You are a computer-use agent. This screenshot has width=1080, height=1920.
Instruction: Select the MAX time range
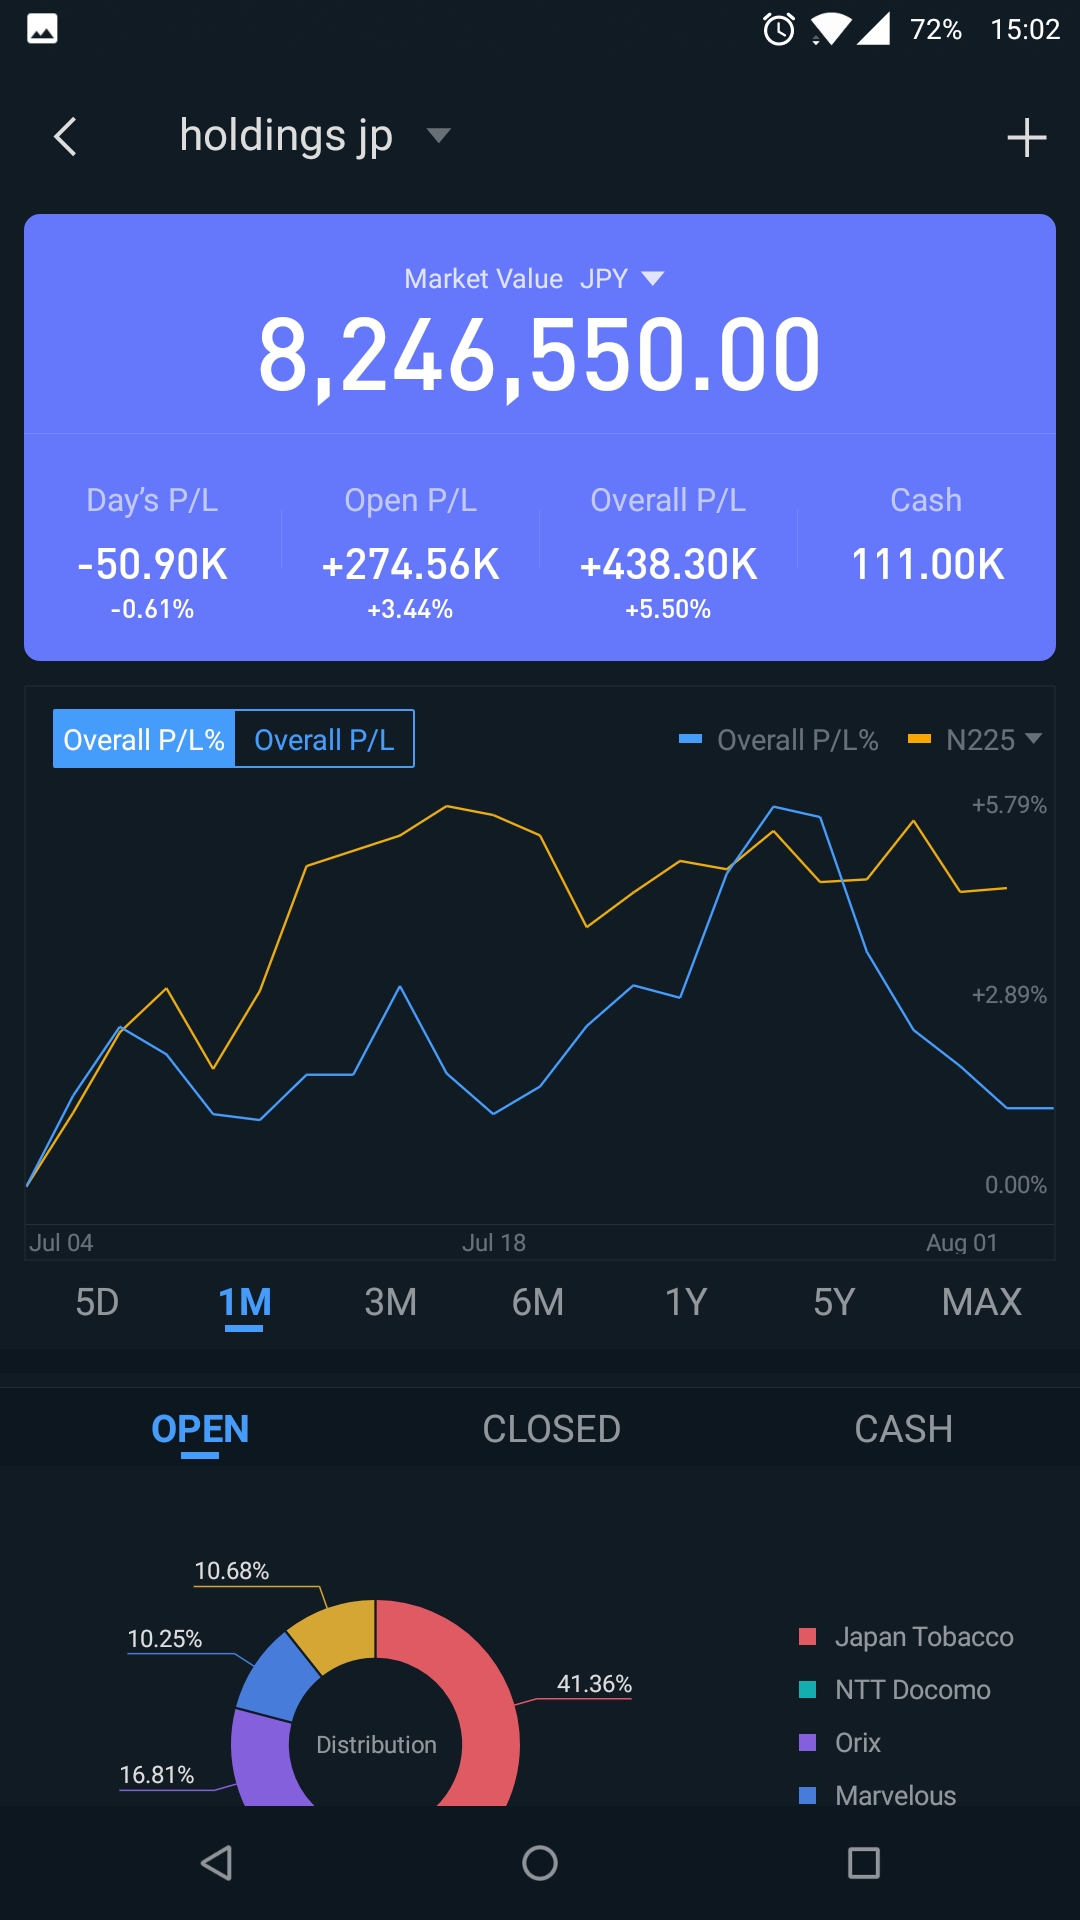coord(981,1302)
